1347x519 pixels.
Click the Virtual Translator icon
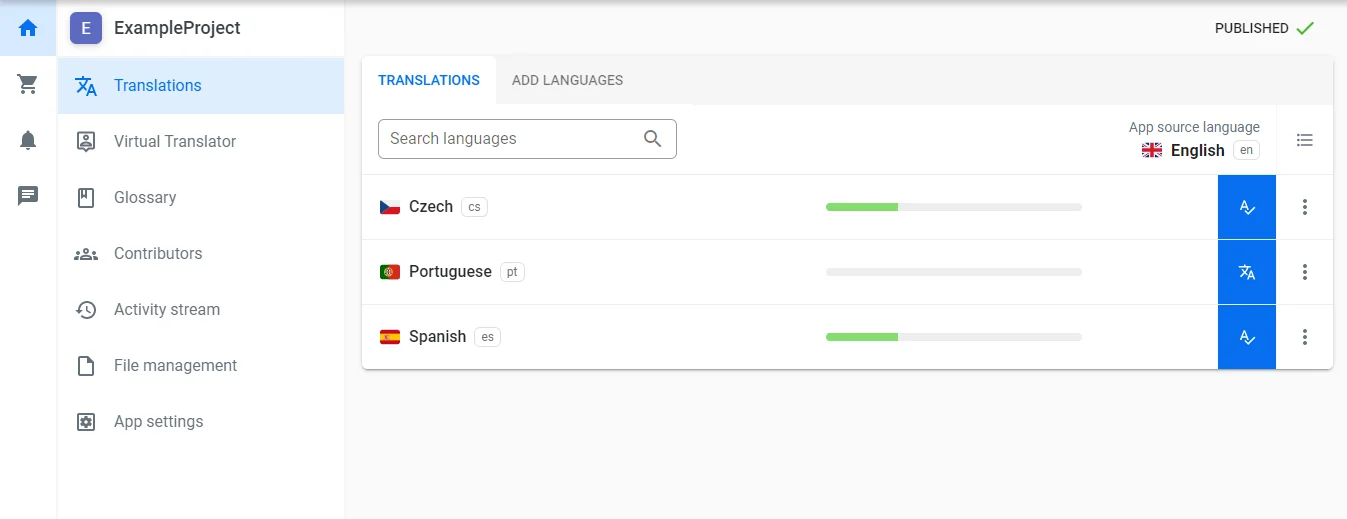click(86, 142)
